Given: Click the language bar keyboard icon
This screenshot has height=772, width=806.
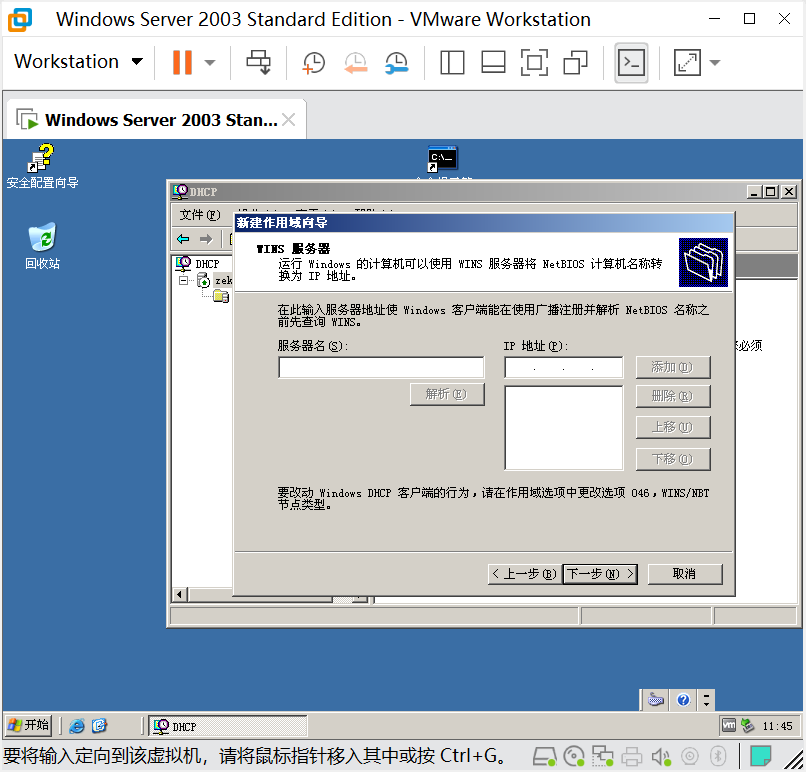Looking at the screenshot, I should coord(656,700).
